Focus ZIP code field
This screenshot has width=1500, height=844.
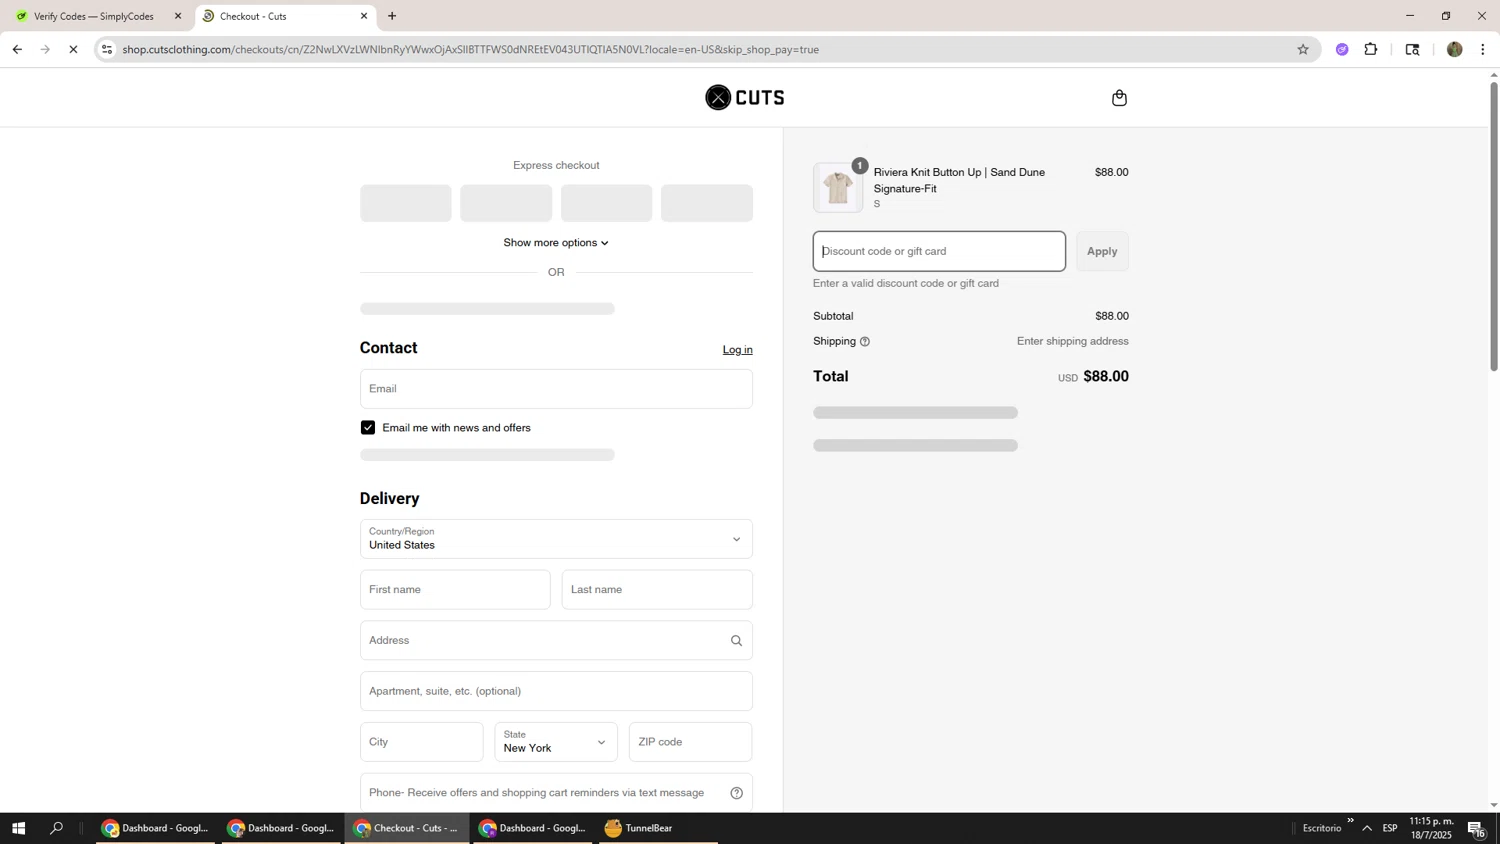point(691,742)
